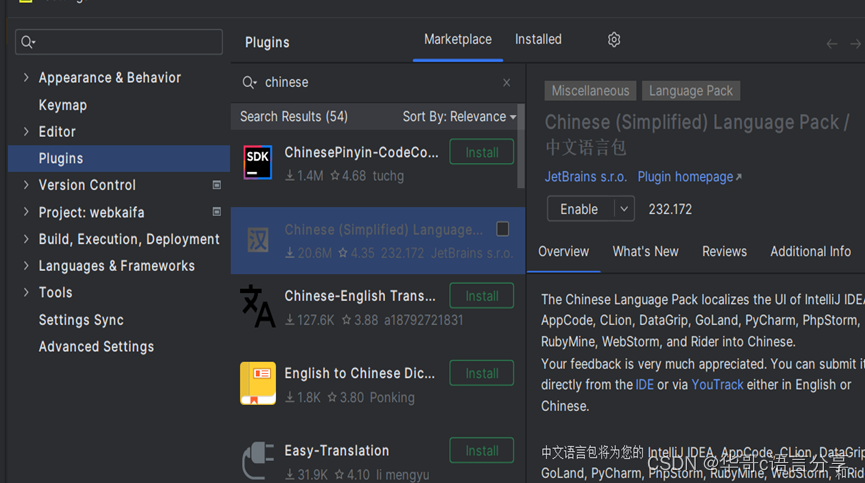Navigate back with left arrow
865x483 pixels.
pyautogui.click(x=832, y=44)
